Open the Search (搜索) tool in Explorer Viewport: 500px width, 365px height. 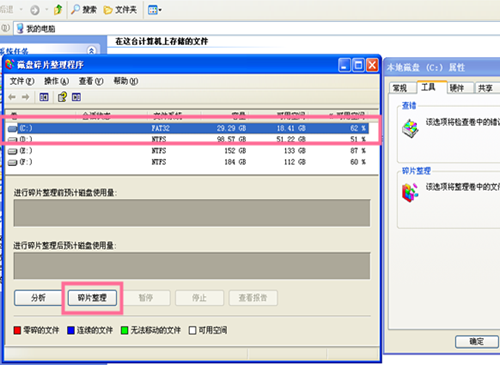click(x=84, y=10)
